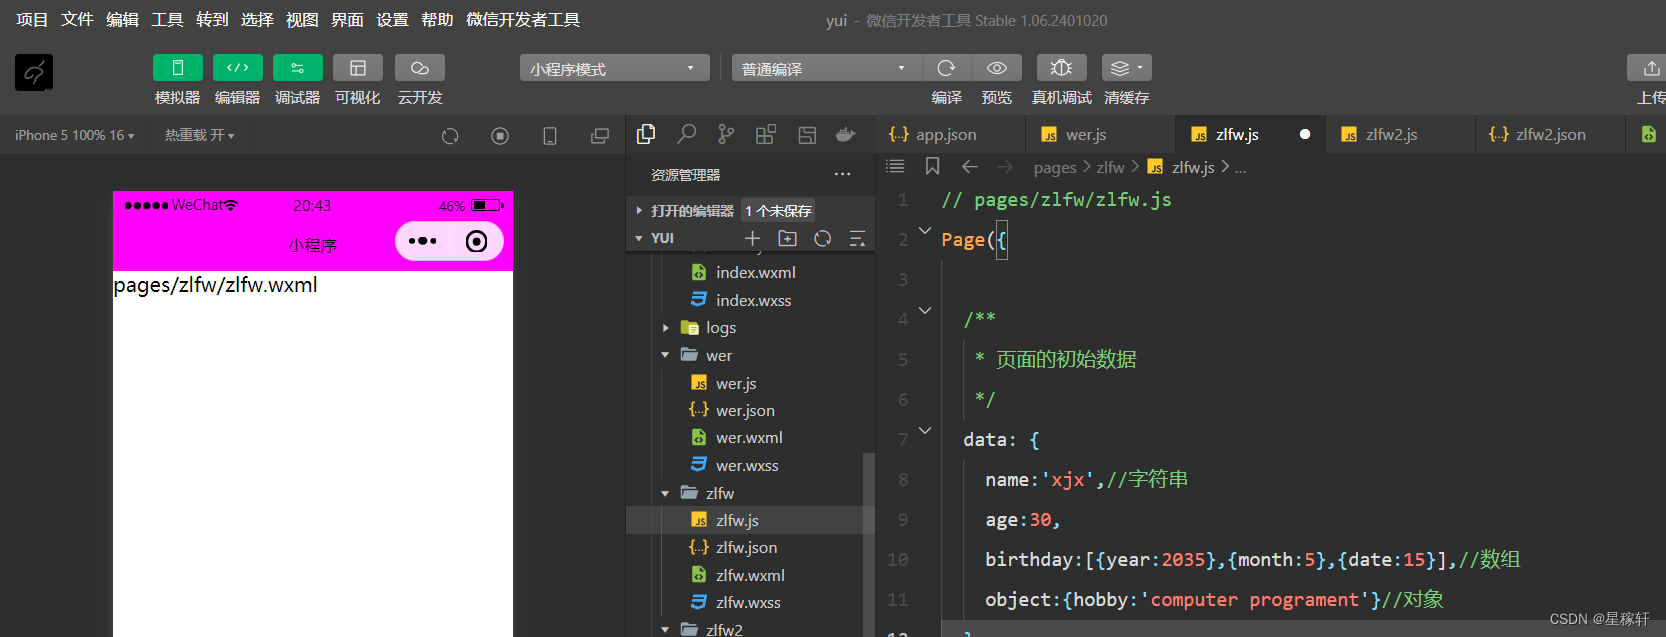This screenshot has width=1666, height=637.
Task: Open wer.wxml in the file tree
Action: (x=750, y=438)
